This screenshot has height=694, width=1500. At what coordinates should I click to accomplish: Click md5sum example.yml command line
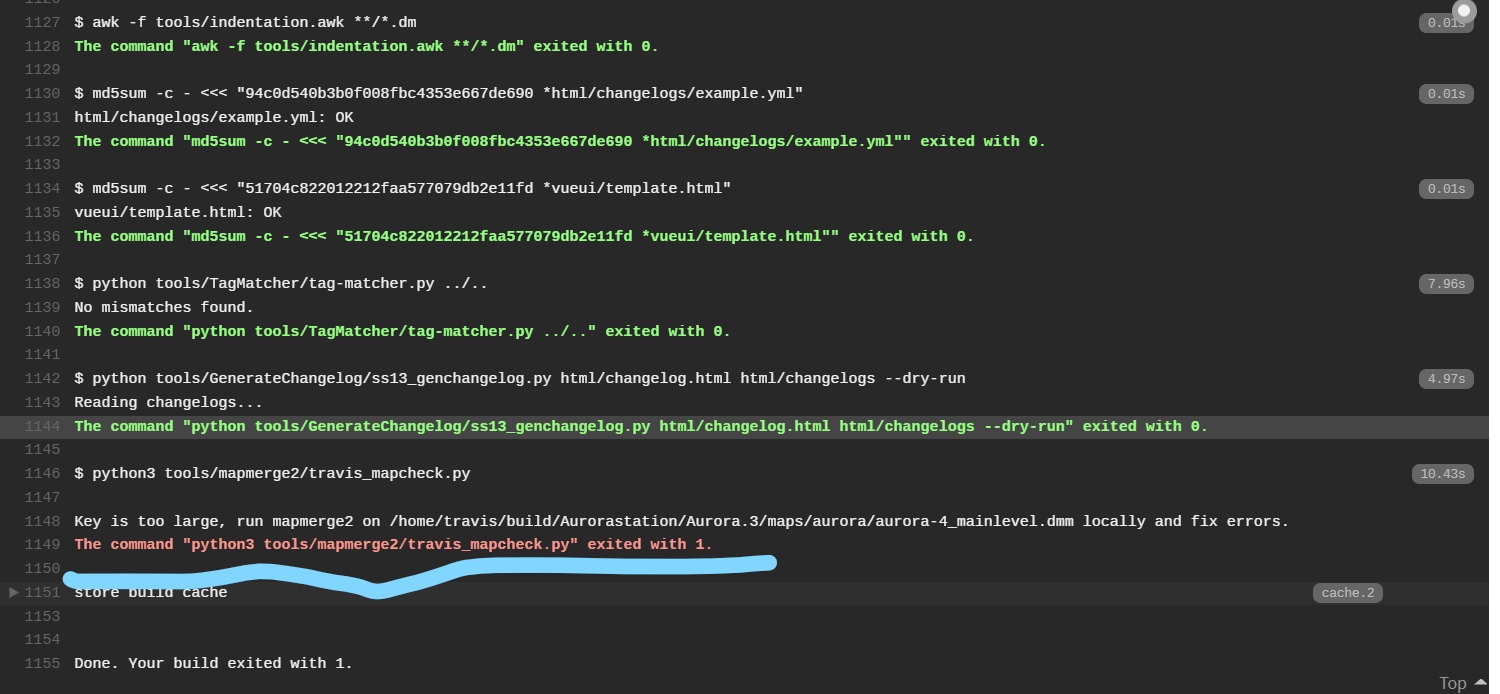(439, 94)
